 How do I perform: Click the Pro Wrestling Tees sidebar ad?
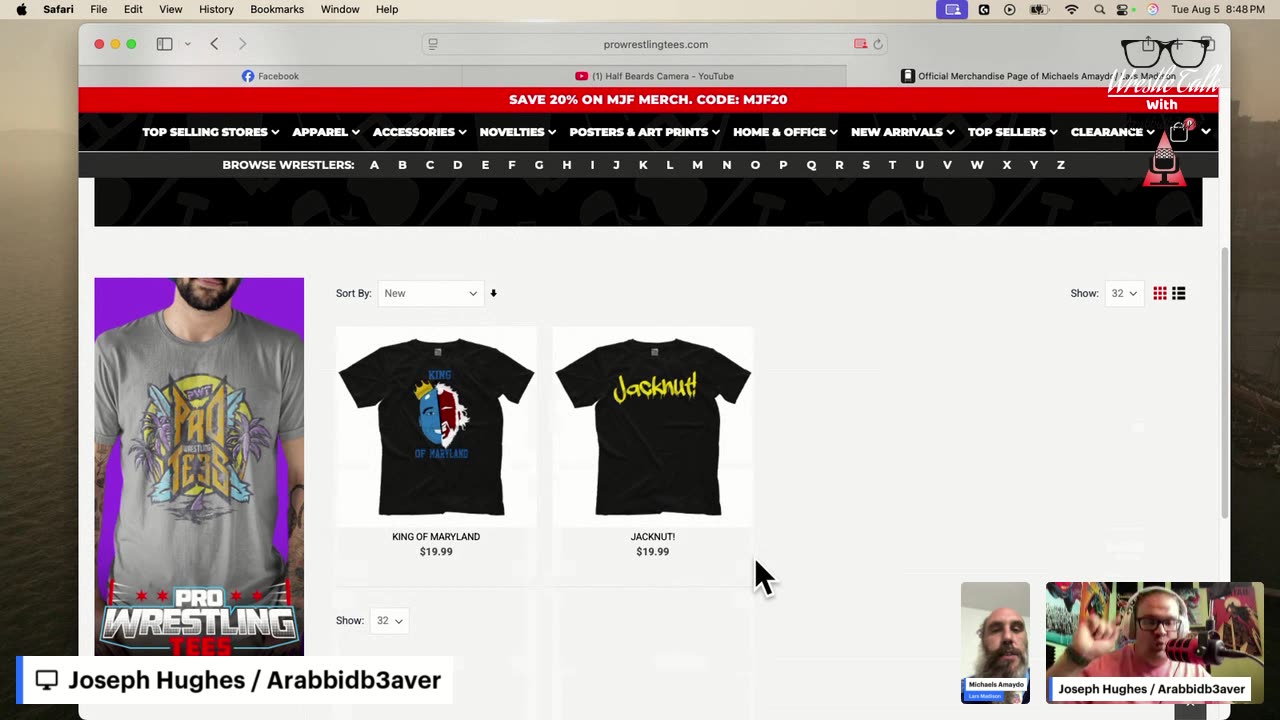tap(199, 466)
